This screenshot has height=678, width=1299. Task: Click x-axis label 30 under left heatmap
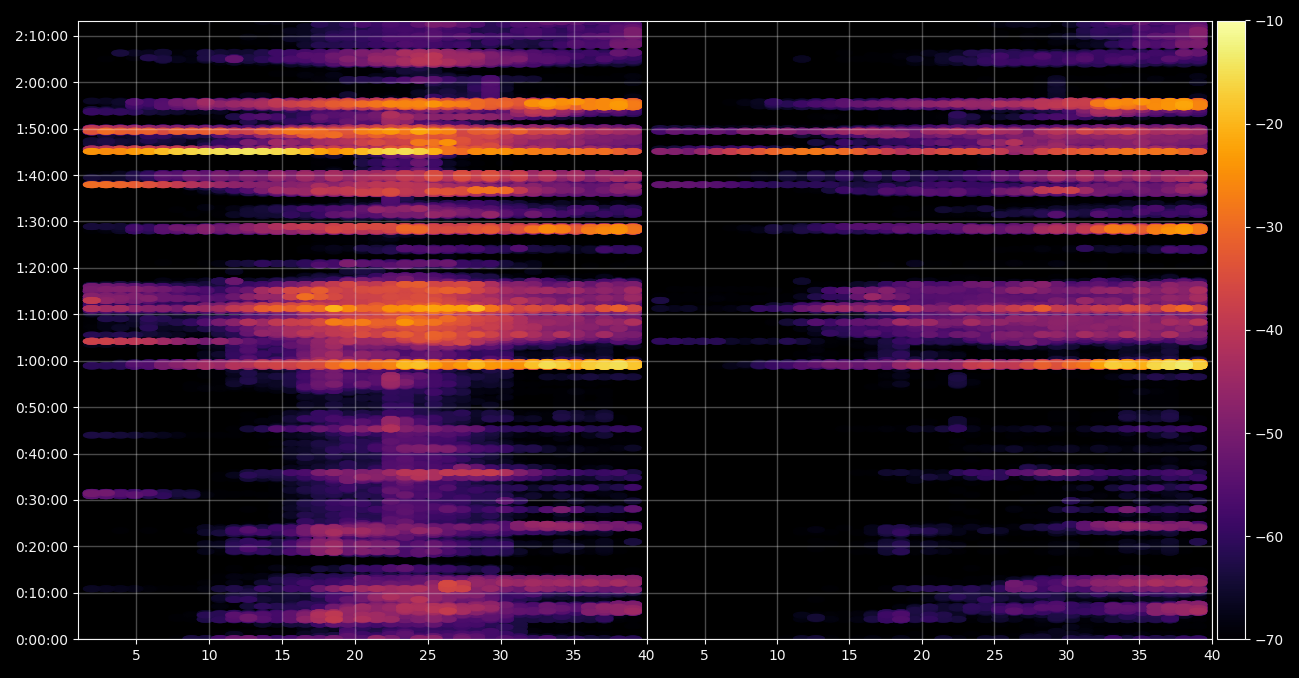[501, 656]
